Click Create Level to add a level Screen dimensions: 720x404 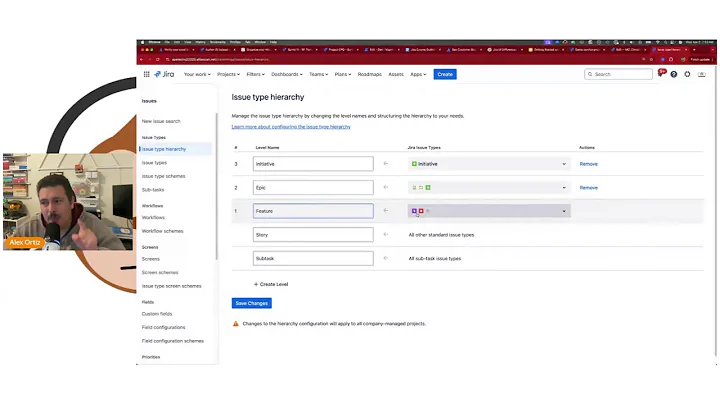pyautogui.click(x=271, y=284)
